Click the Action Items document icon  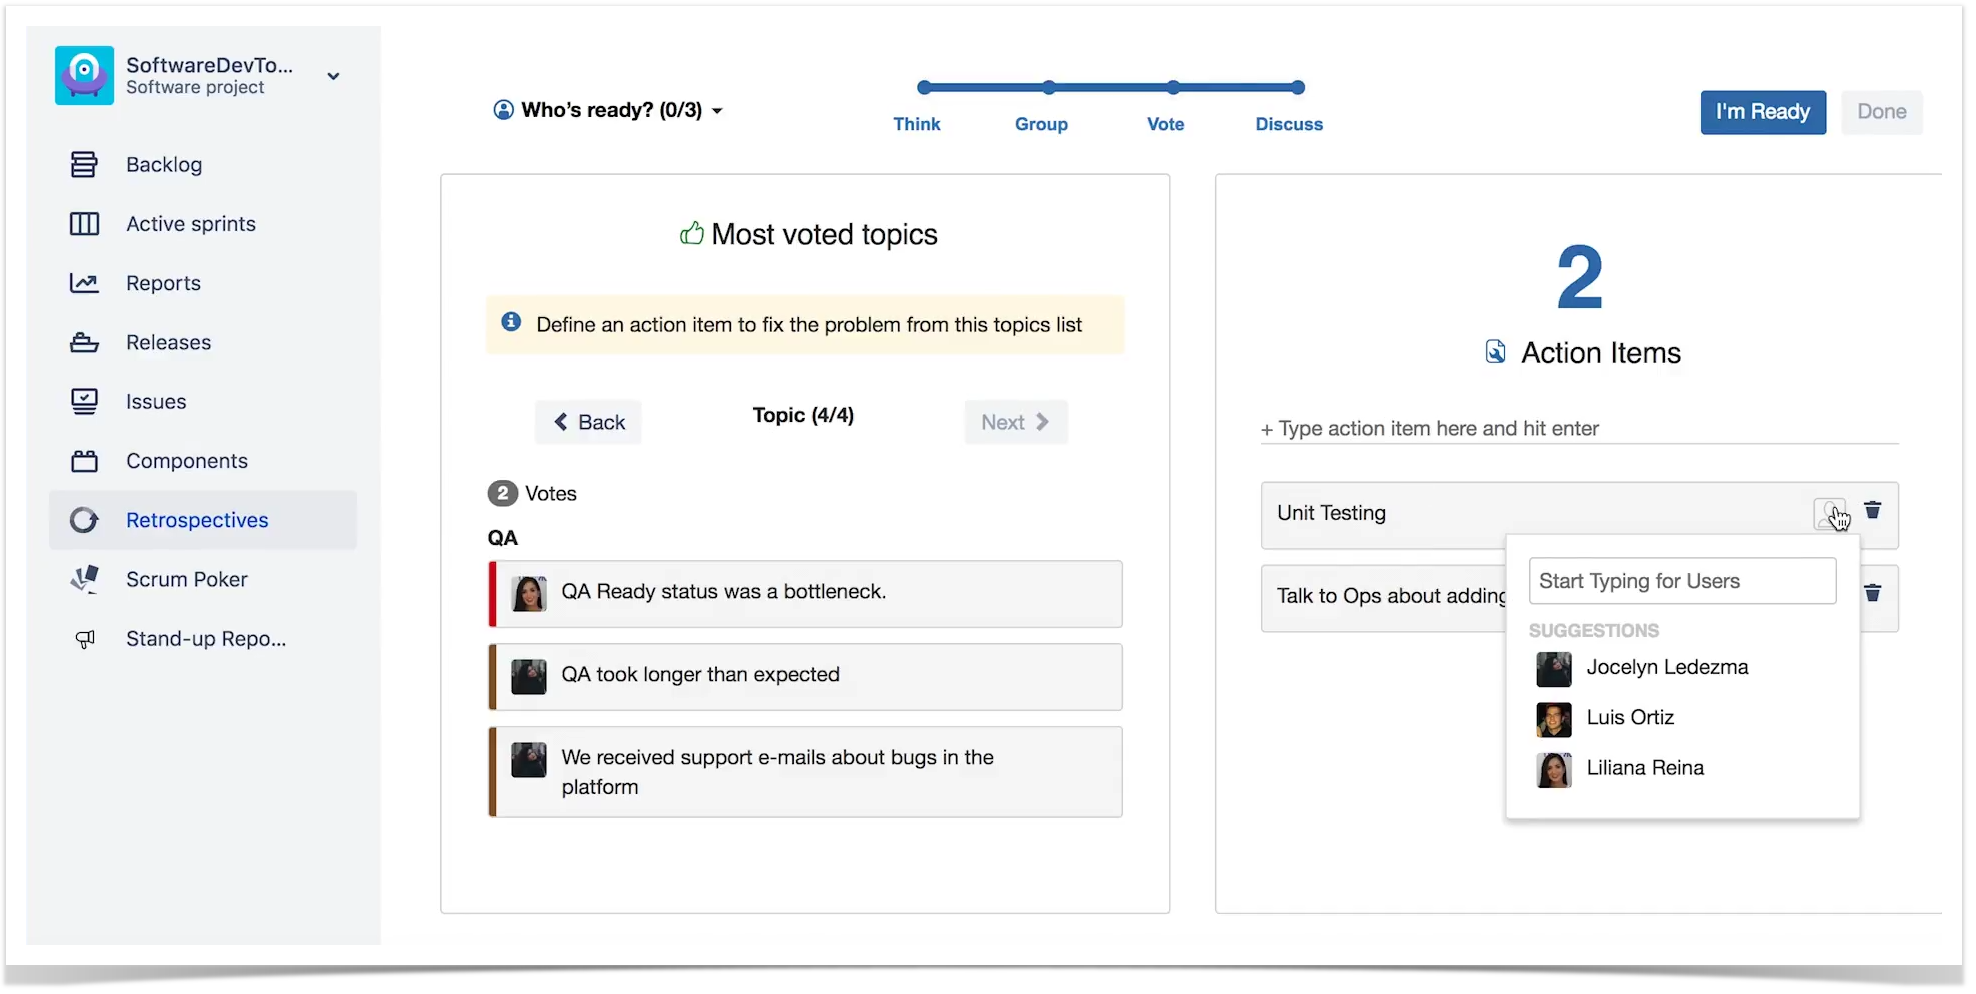pyautogui.click(x=1495, y=352)
